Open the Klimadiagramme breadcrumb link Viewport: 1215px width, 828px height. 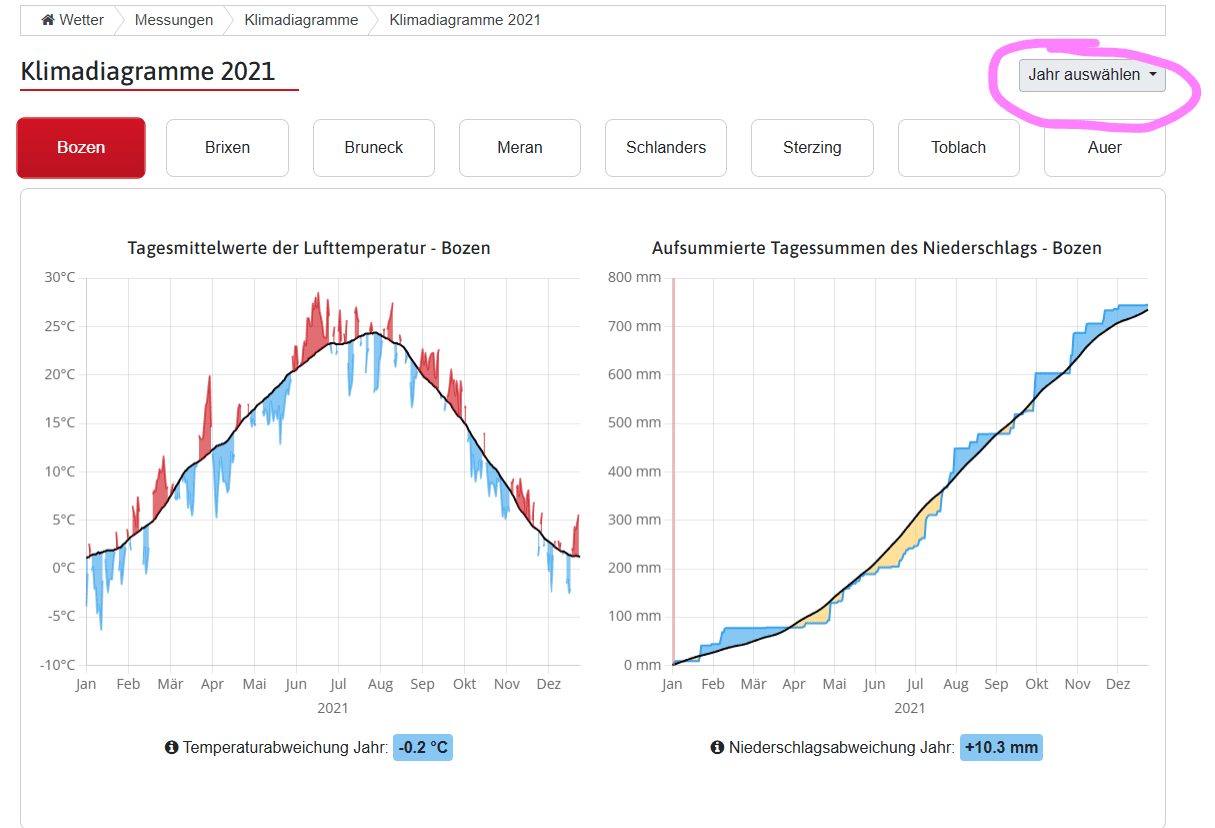coord(301,20)
